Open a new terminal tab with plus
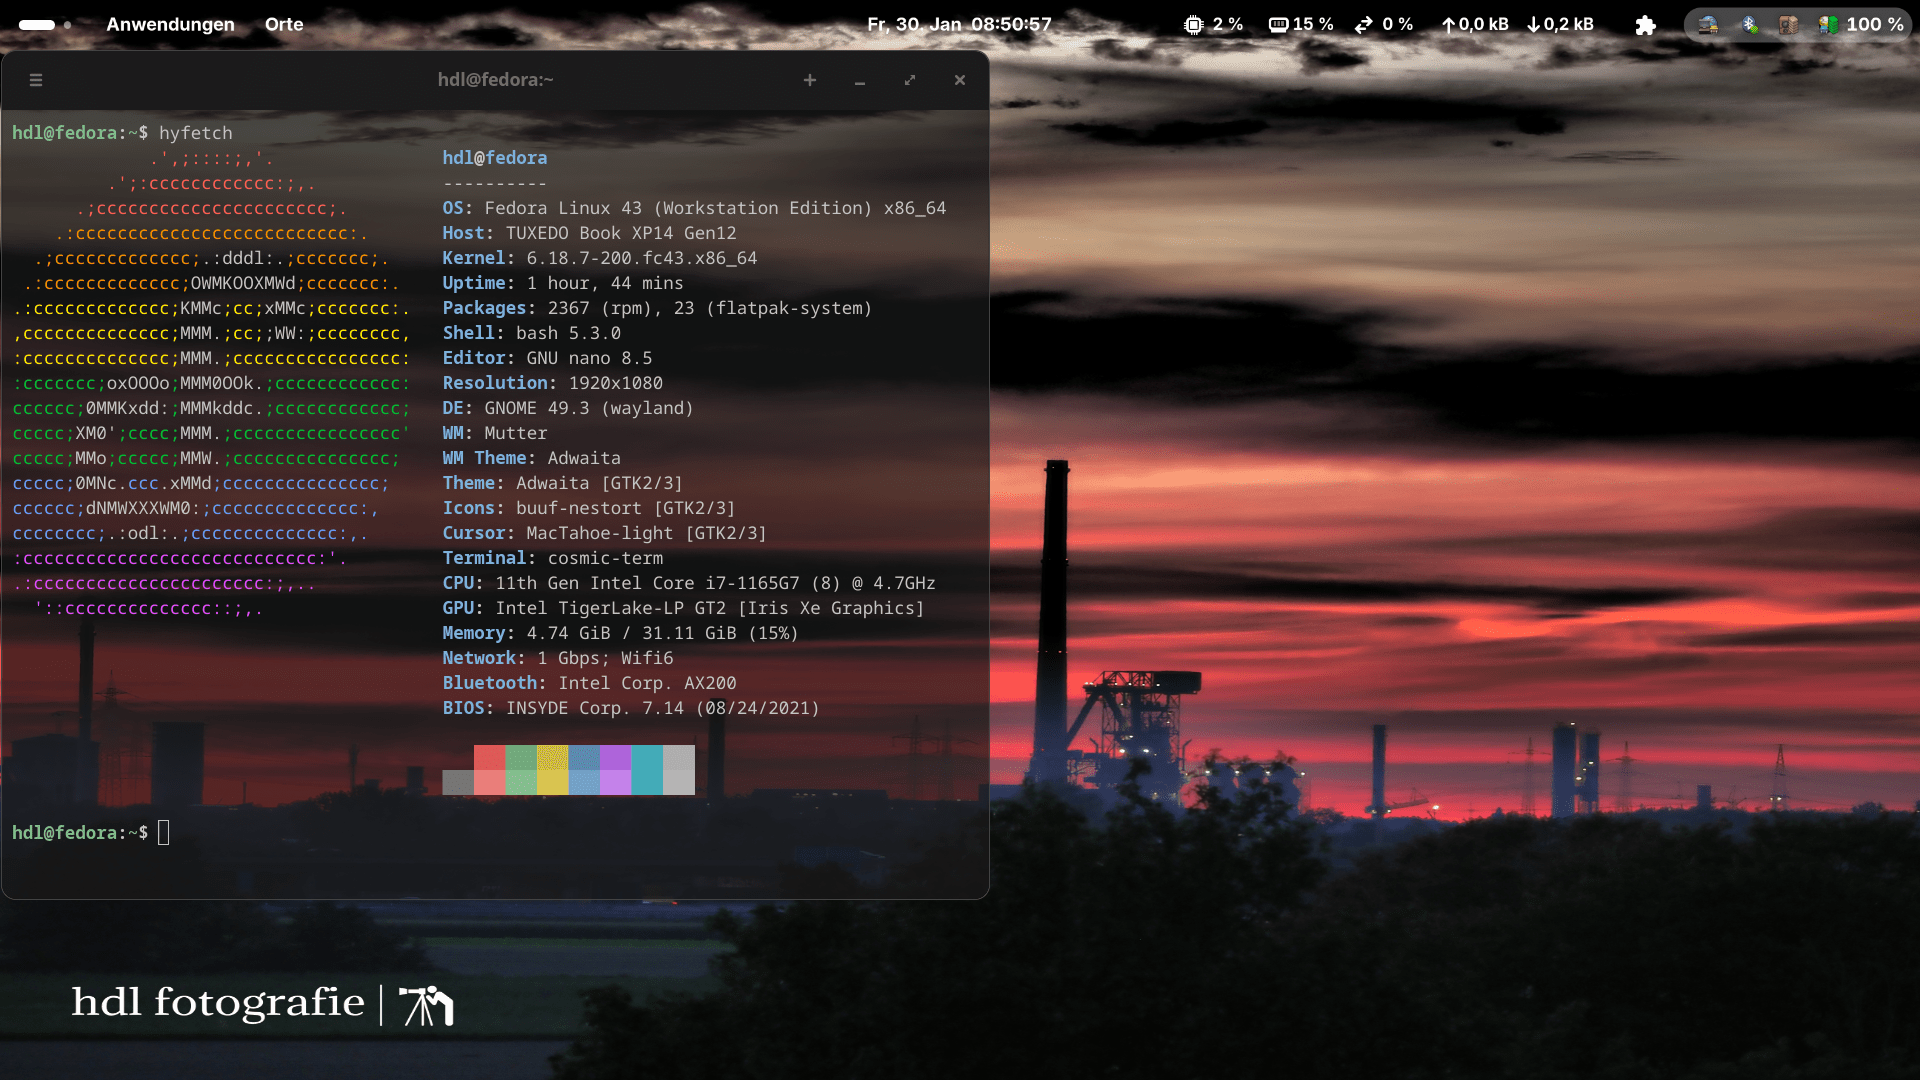This screenshot has width=1920, height=1080. coord(810,80)
